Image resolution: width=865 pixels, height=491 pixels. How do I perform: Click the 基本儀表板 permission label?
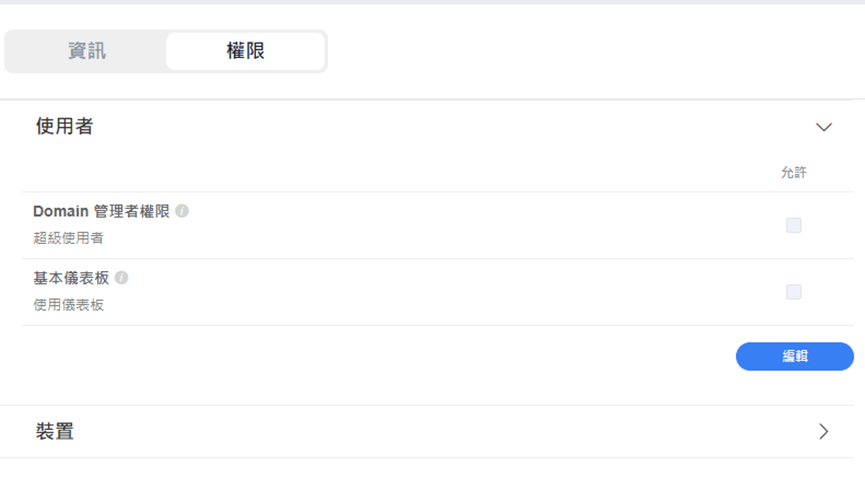pos(71,278)
